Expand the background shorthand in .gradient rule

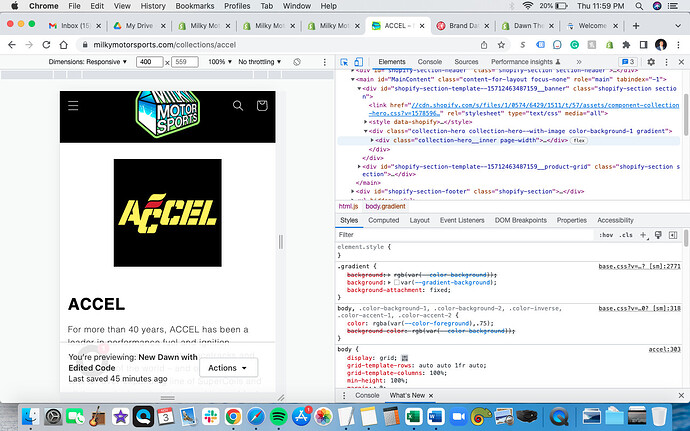[x=389, y=283]
